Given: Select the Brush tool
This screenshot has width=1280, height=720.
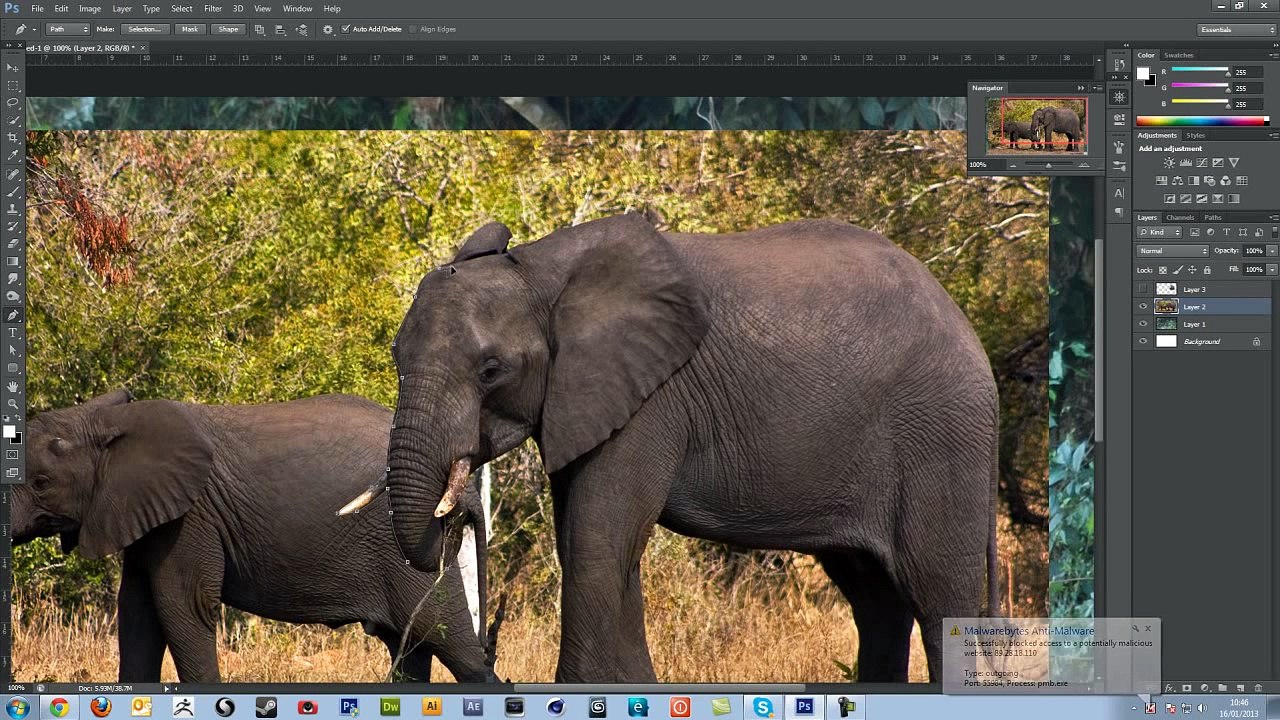Looking at the screenshot, I should (13, 191).
